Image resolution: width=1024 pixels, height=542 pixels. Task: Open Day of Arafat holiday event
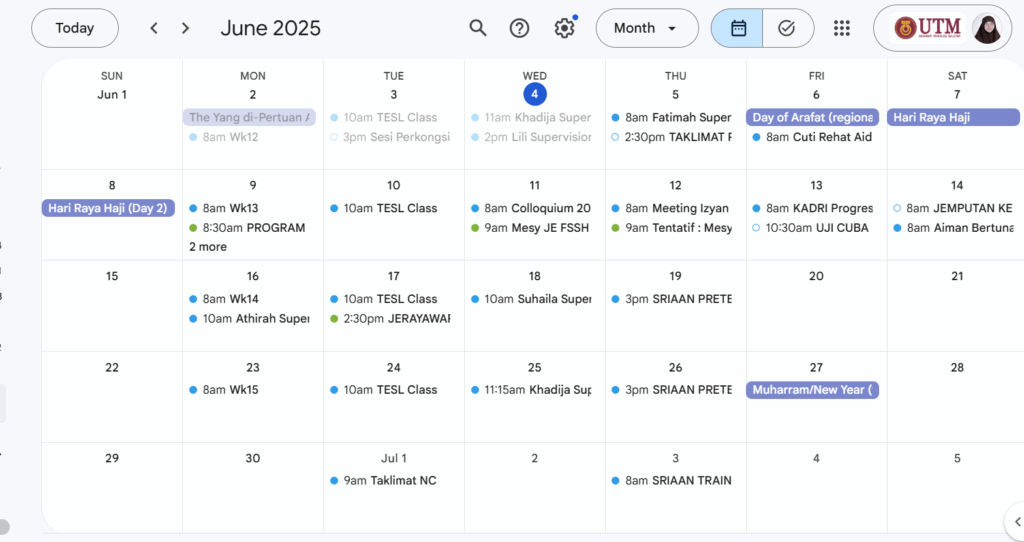tap(812, 118)
